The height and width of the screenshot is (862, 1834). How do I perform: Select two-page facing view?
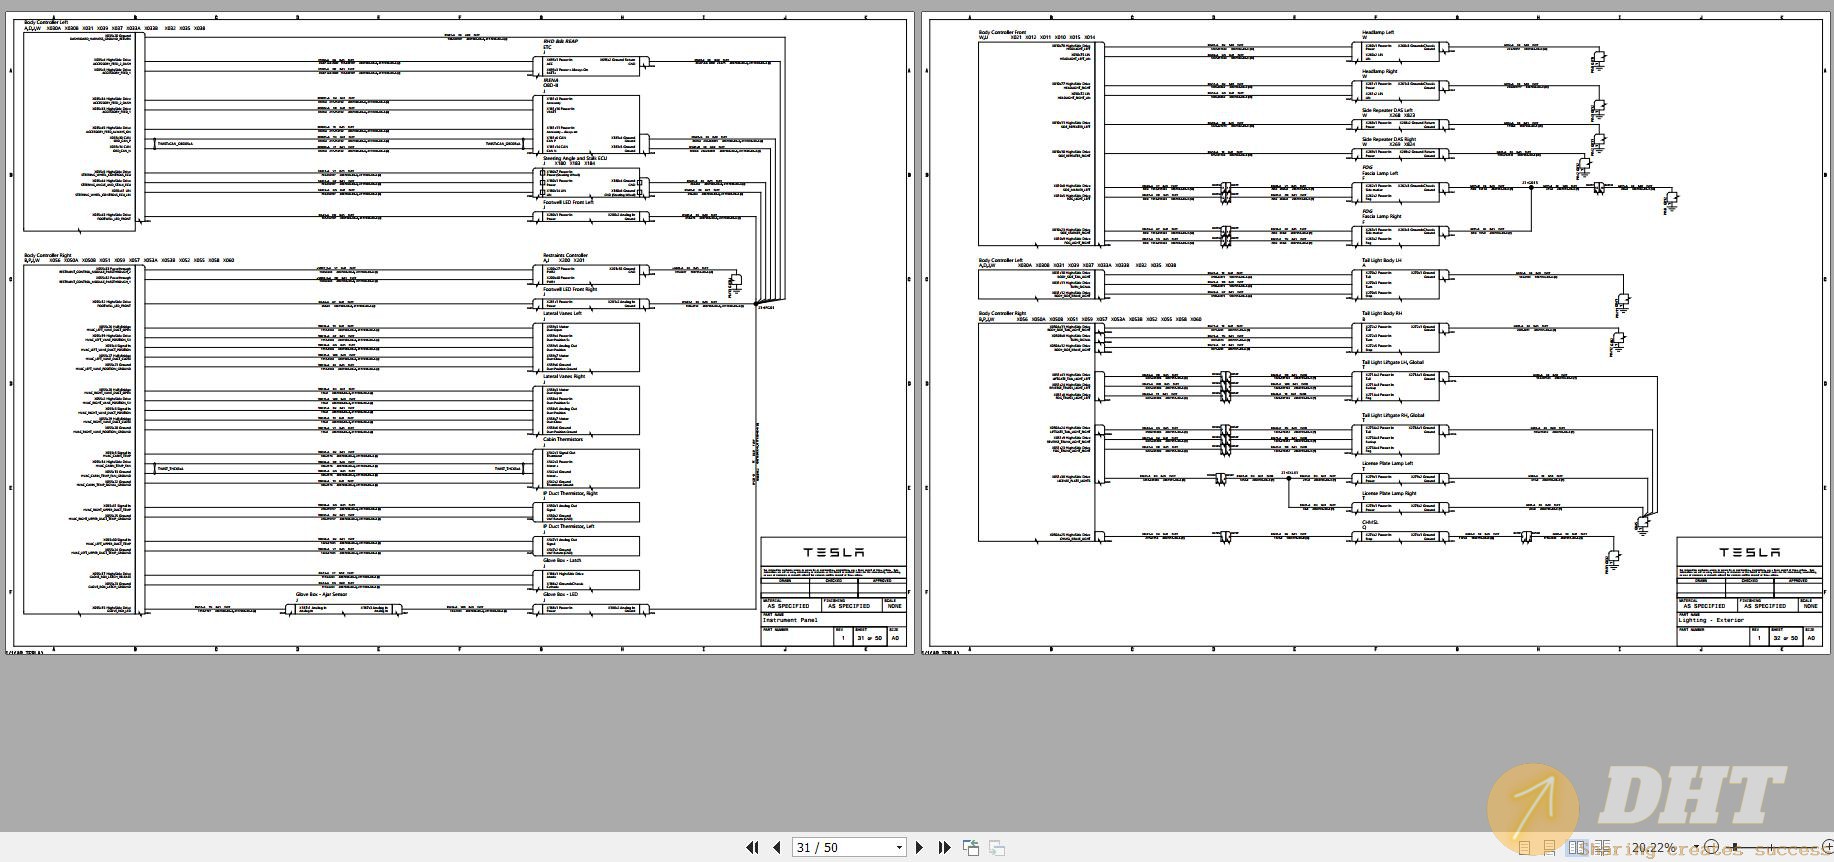(1576, 848)
